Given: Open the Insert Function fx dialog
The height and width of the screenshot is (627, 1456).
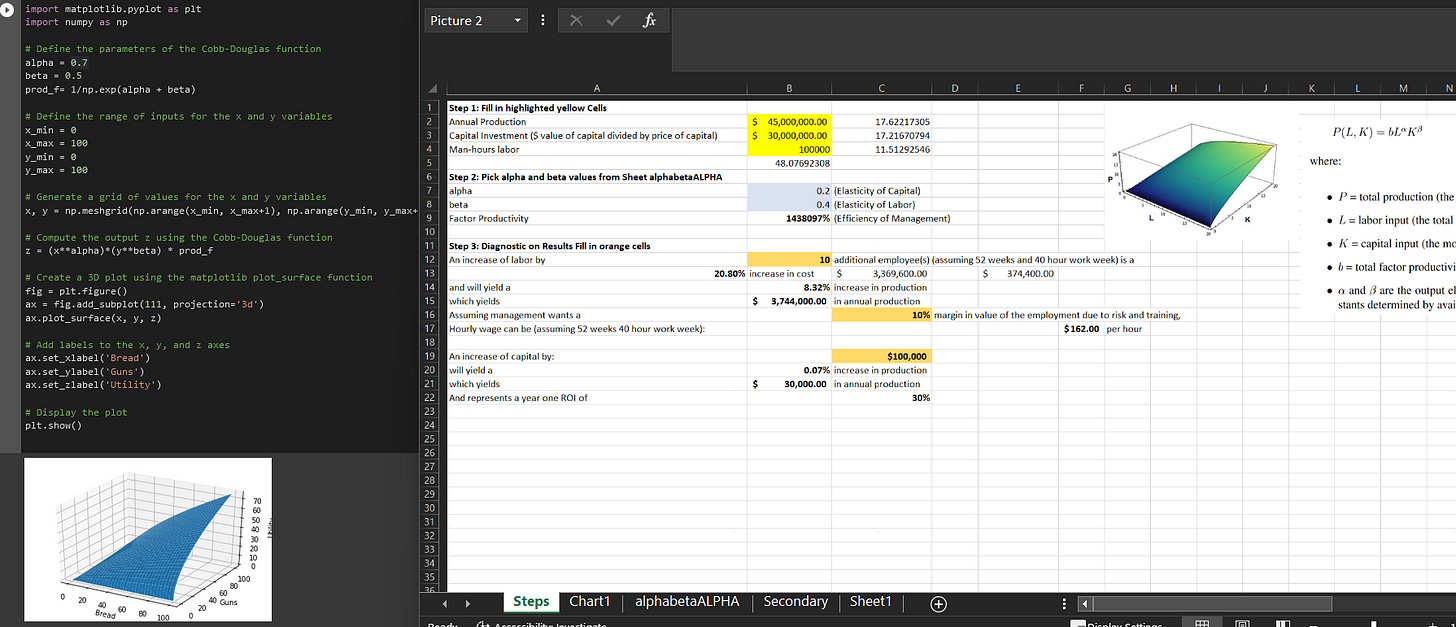Looking at the screenshot, I should [x=649, y=20].
